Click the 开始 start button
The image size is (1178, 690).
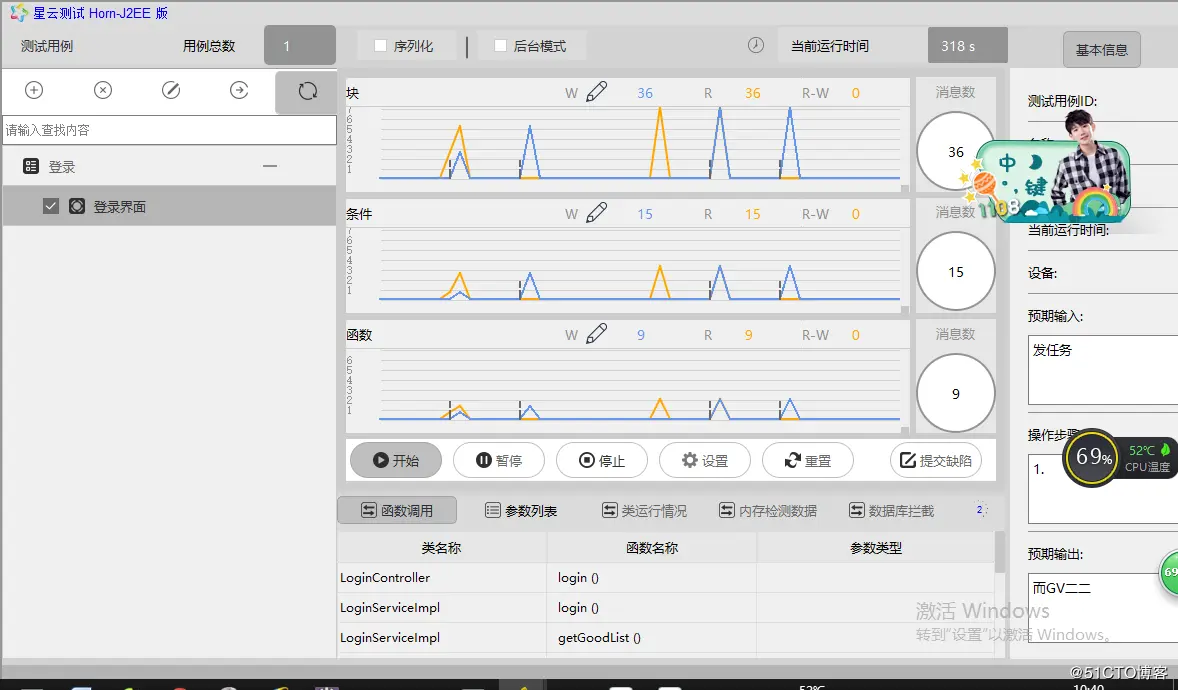pos(396,460)
